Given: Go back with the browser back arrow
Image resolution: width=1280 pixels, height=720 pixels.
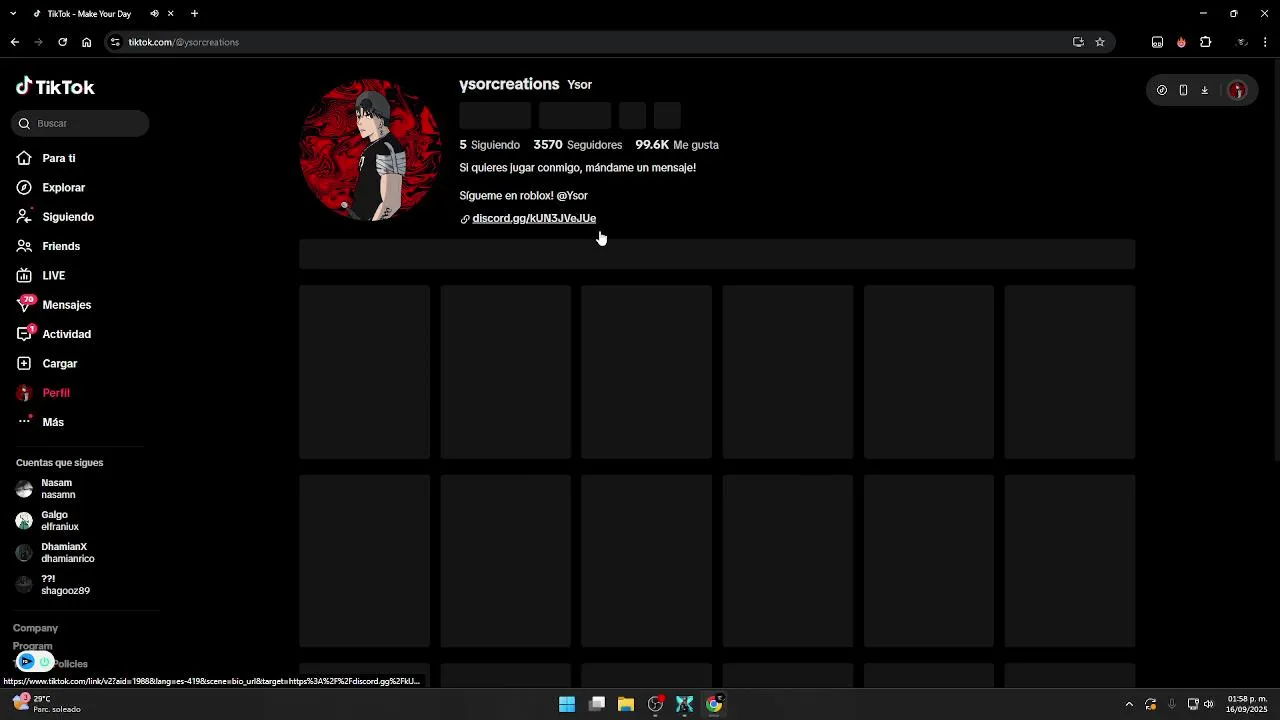Looking at the screenshot, I should coord(14,42).
